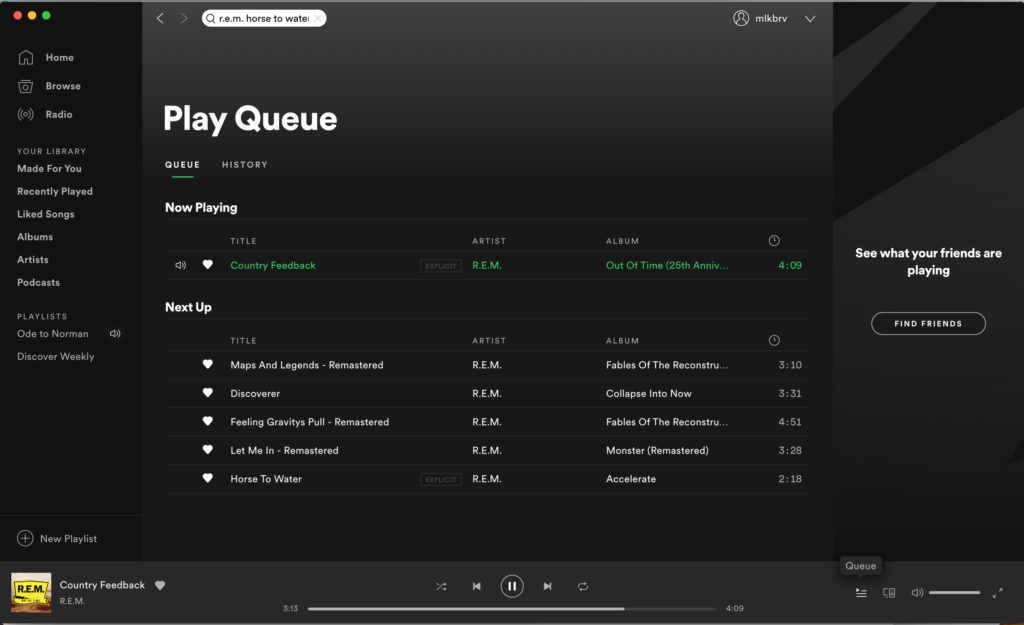Switch to the Queue tab
Image resolution: width=1024 pixels, height=625 pixels.
182,165
